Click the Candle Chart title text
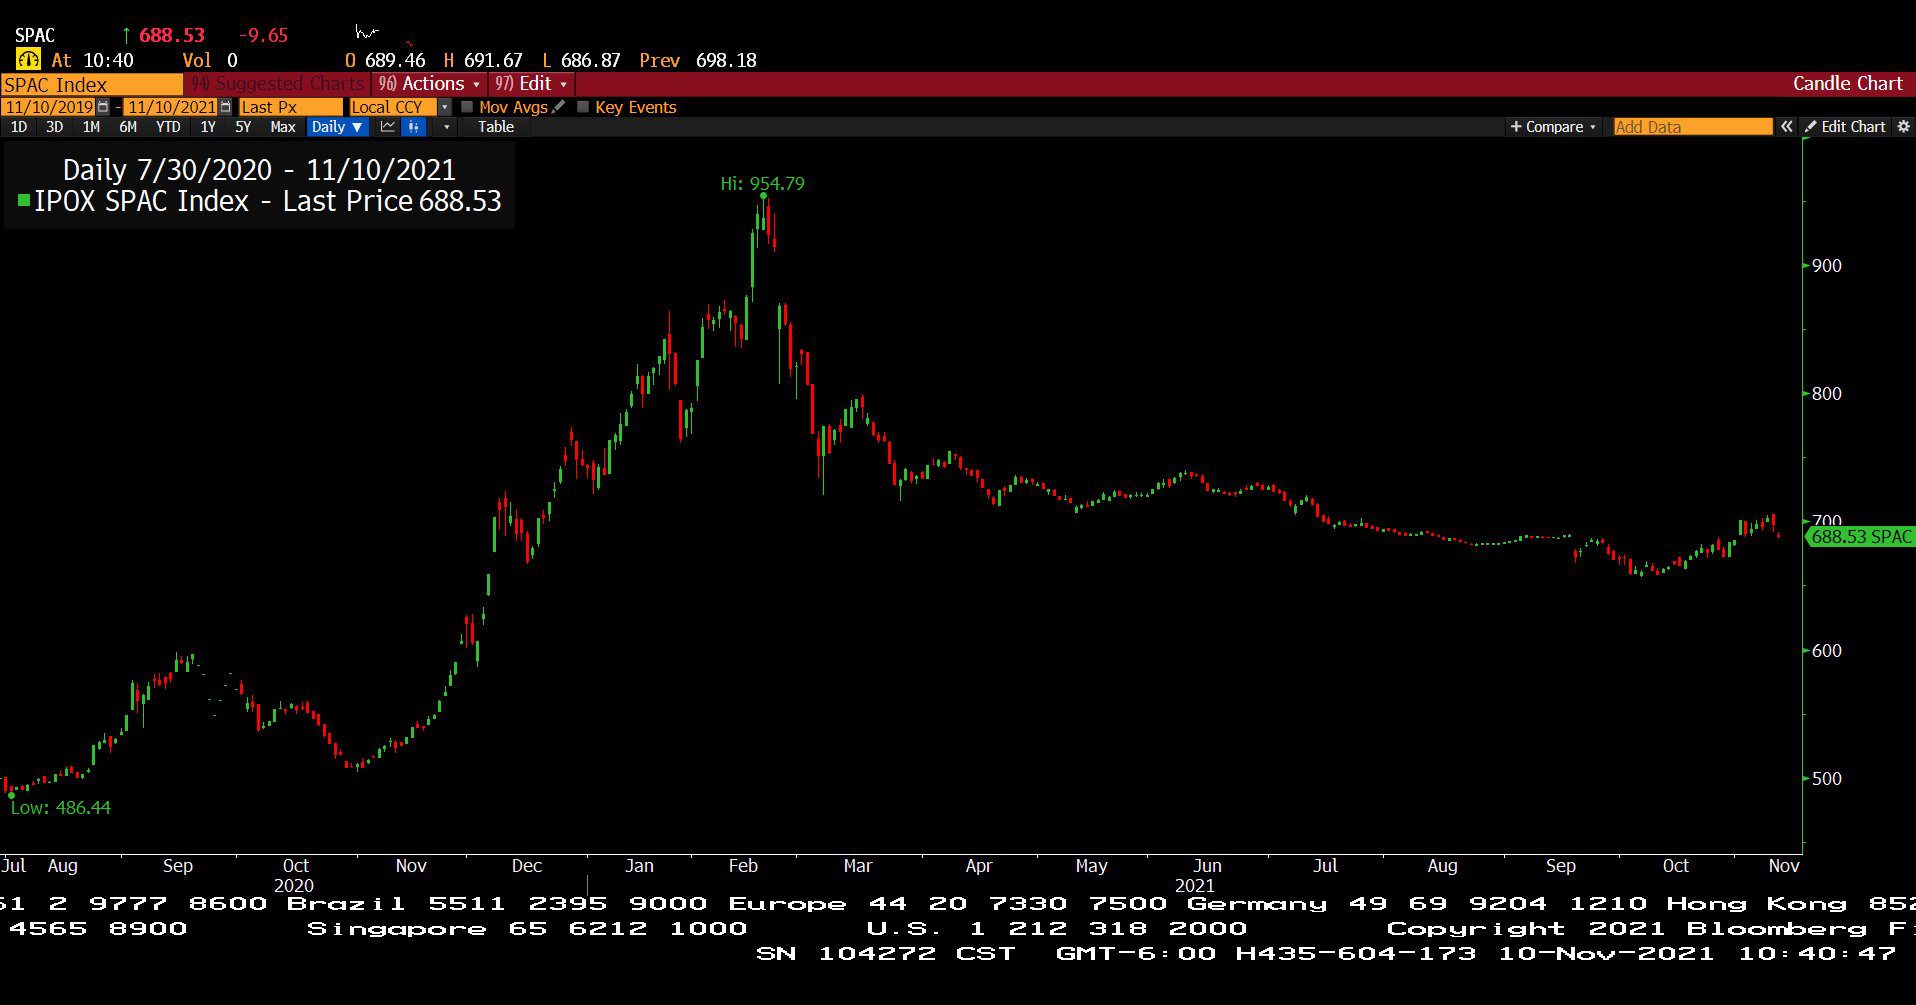The image size is (1916, 1005). [x=1847, y=84]
